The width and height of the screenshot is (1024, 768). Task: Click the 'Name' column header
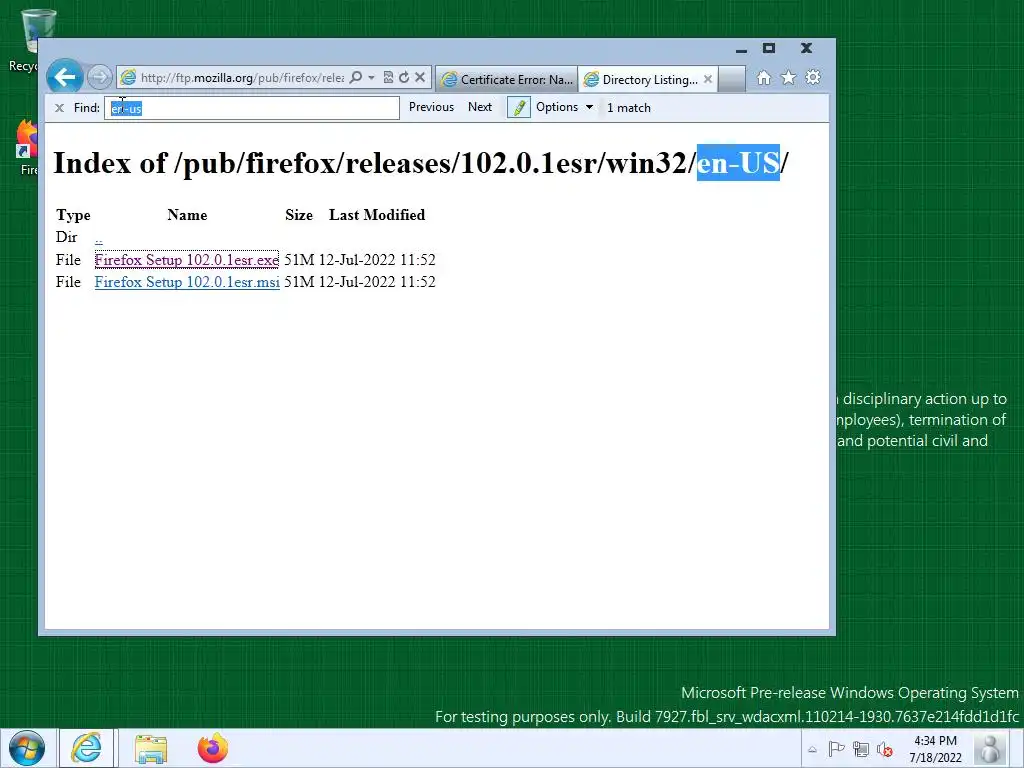187,215
